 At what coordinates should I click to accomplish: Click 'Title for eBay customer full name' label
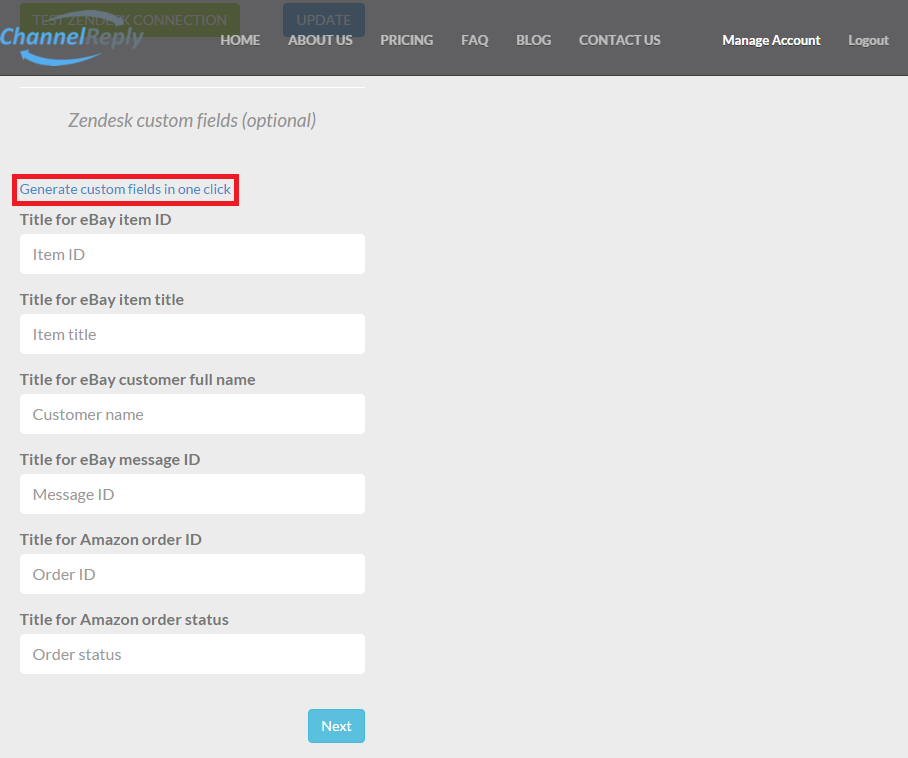click(x=137, y=379)
